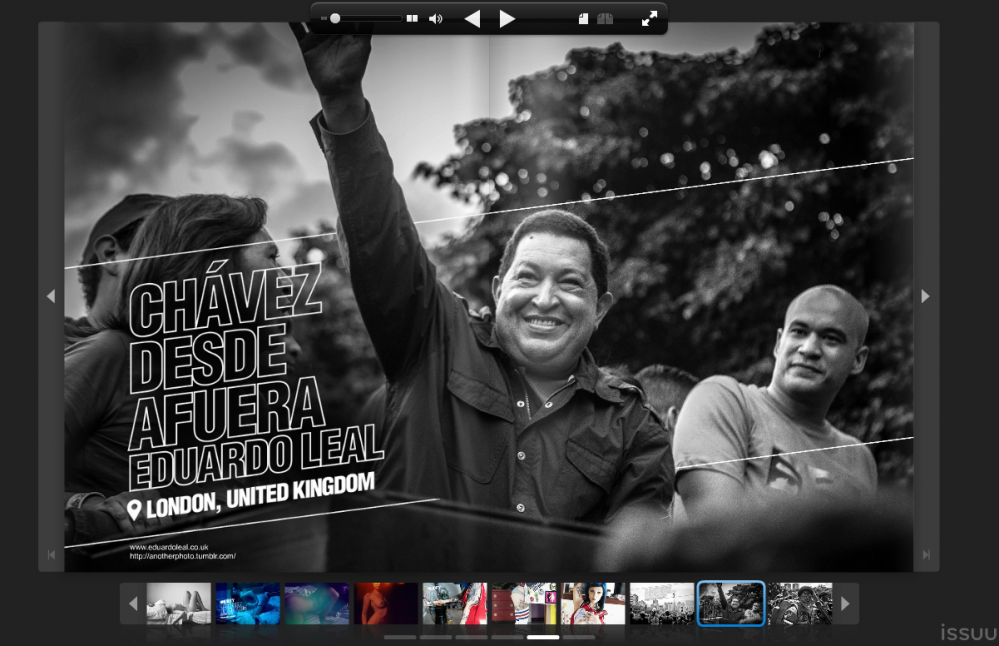Click the location pin icon before London
The image size is (999, 646).
coord(134,510)
